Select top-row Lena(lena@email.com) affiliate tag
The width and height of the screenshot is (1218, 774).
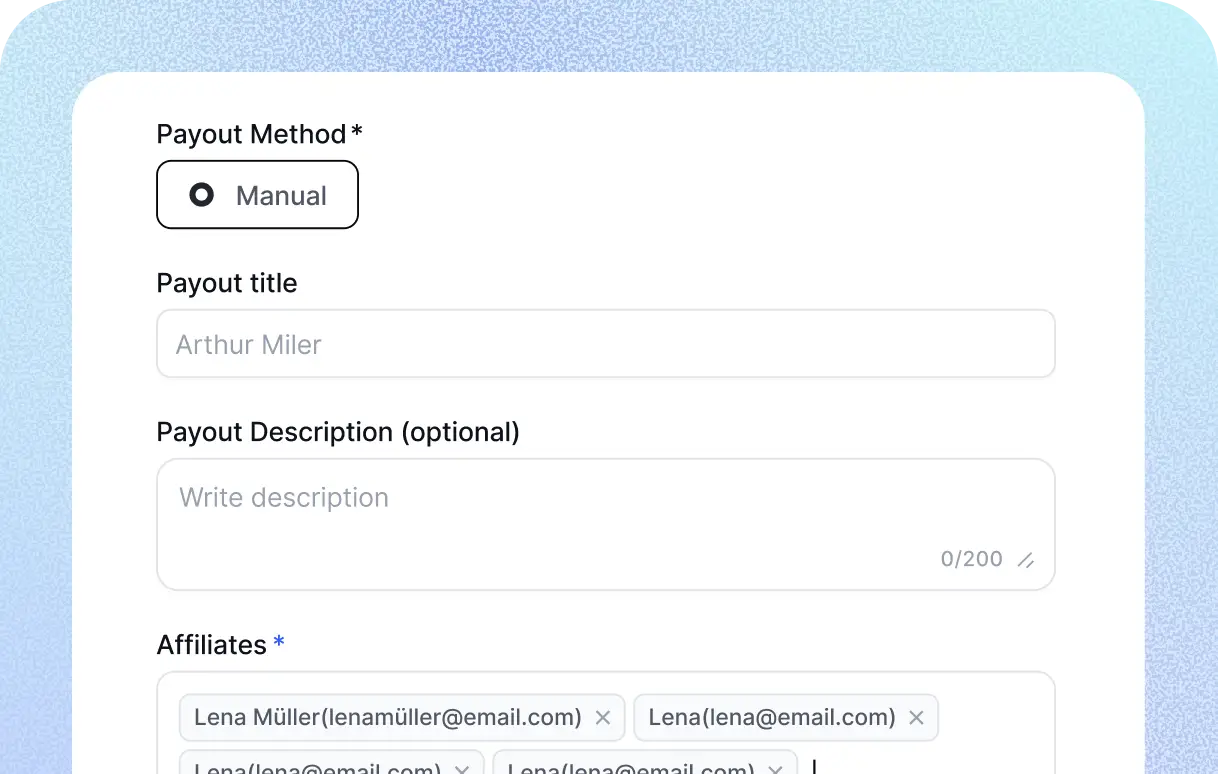[771, 717]
